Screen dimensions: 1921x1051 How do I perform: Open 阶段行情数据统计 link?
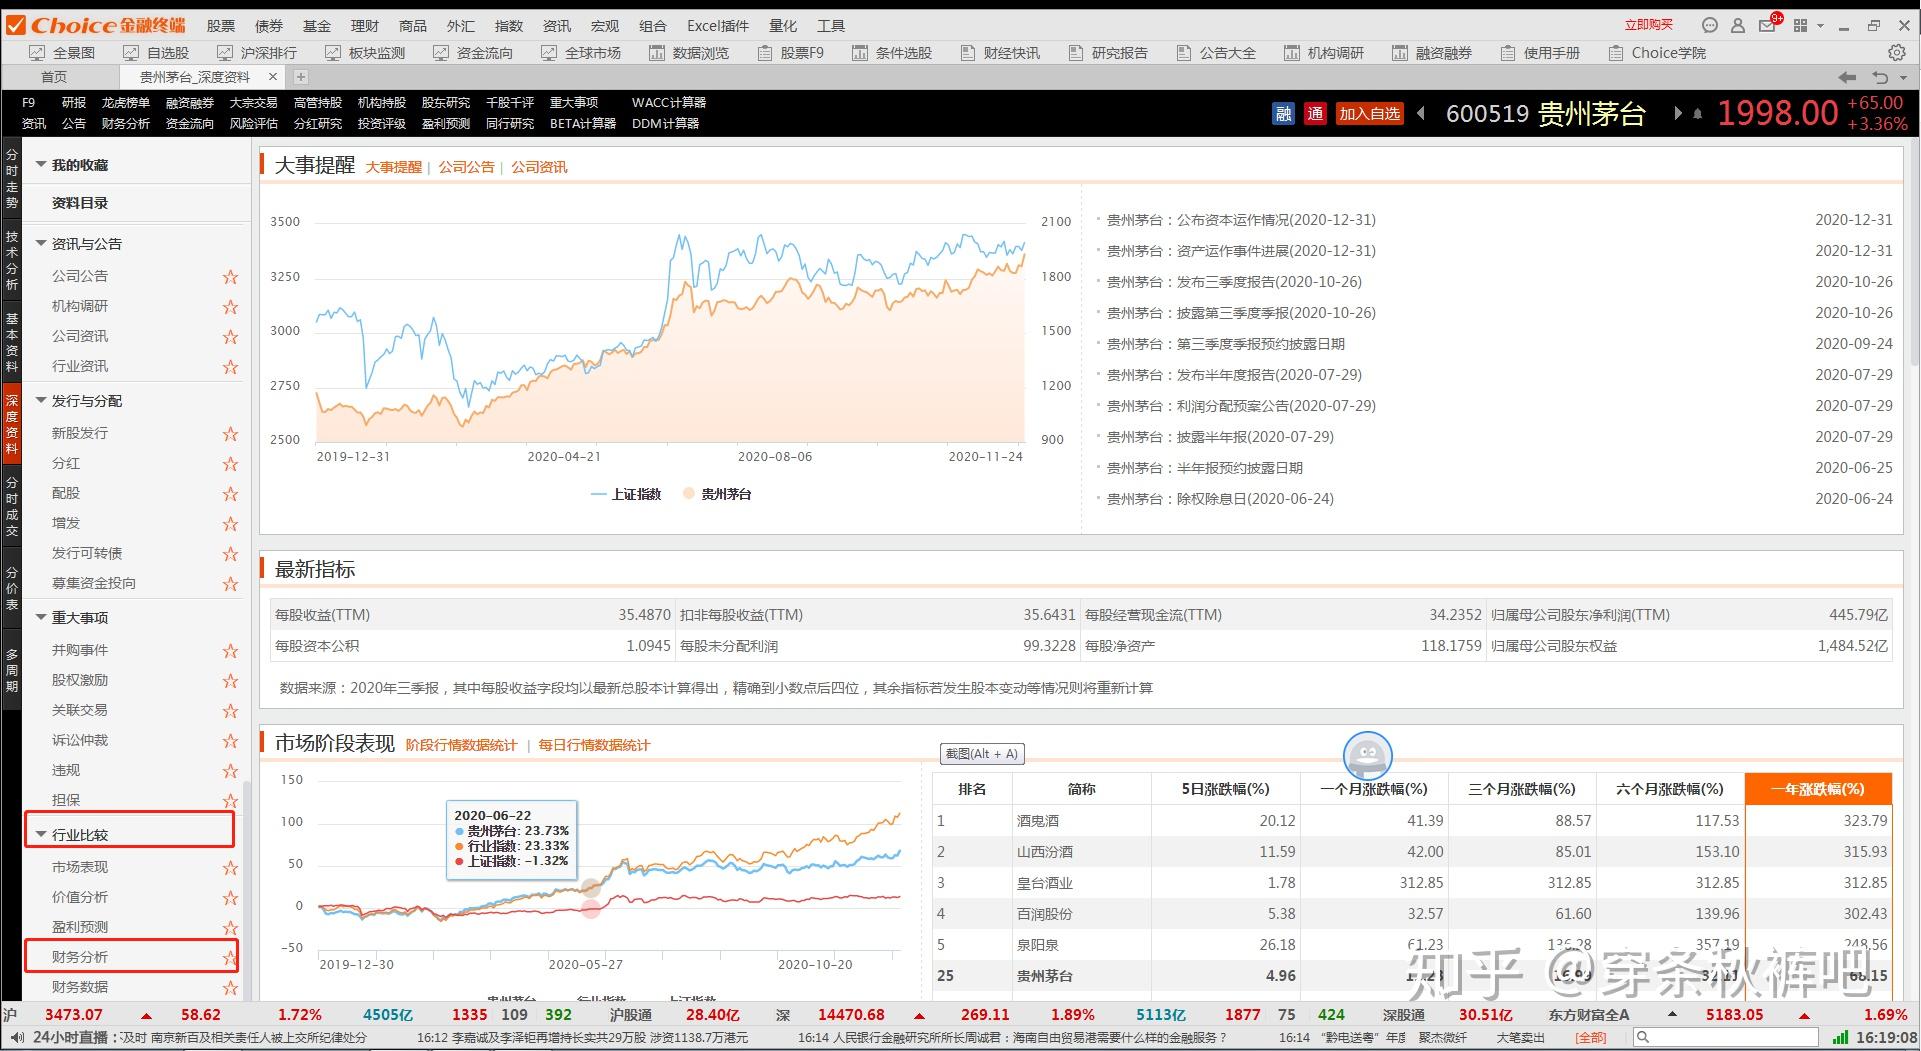tap(461, 745)
